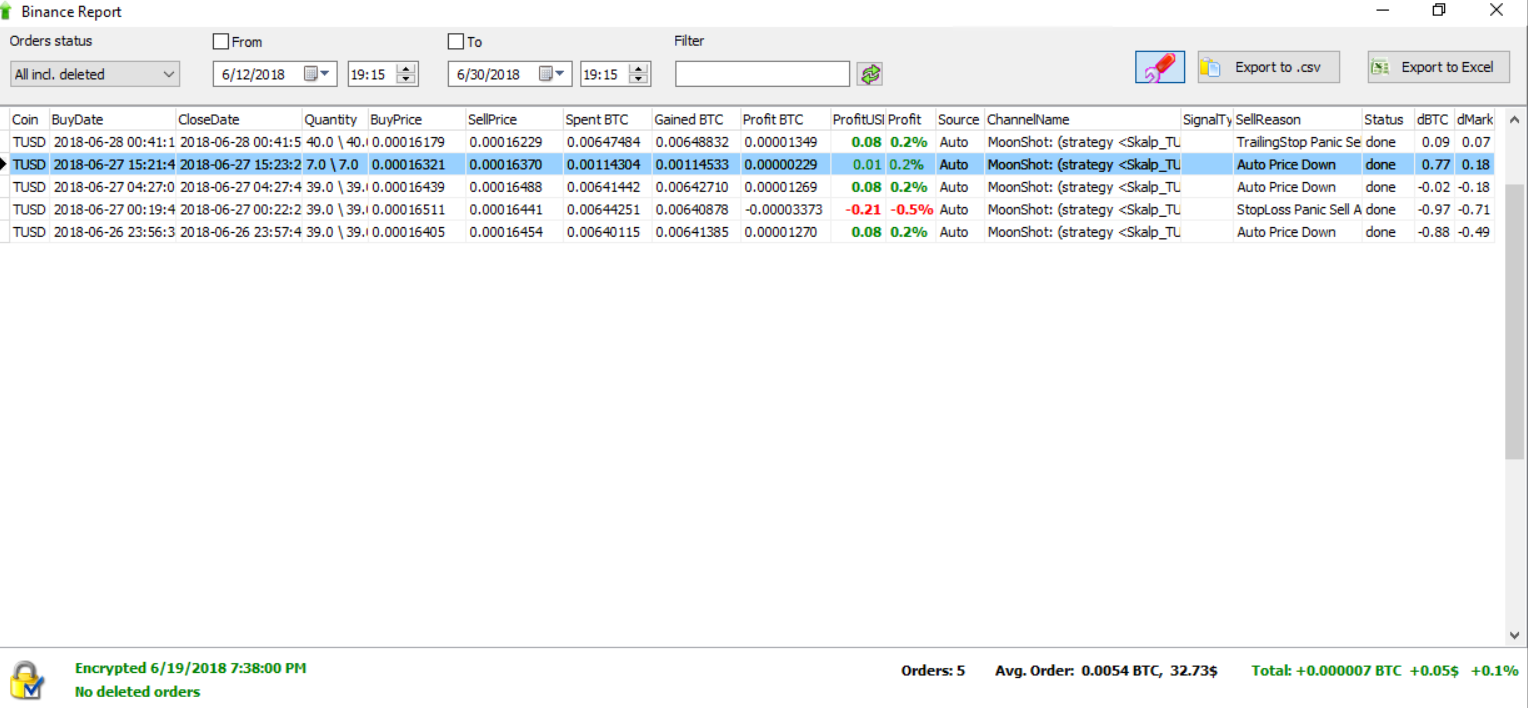Sort by Status column header
The image size is (1528, 708).
point(1387,119)
